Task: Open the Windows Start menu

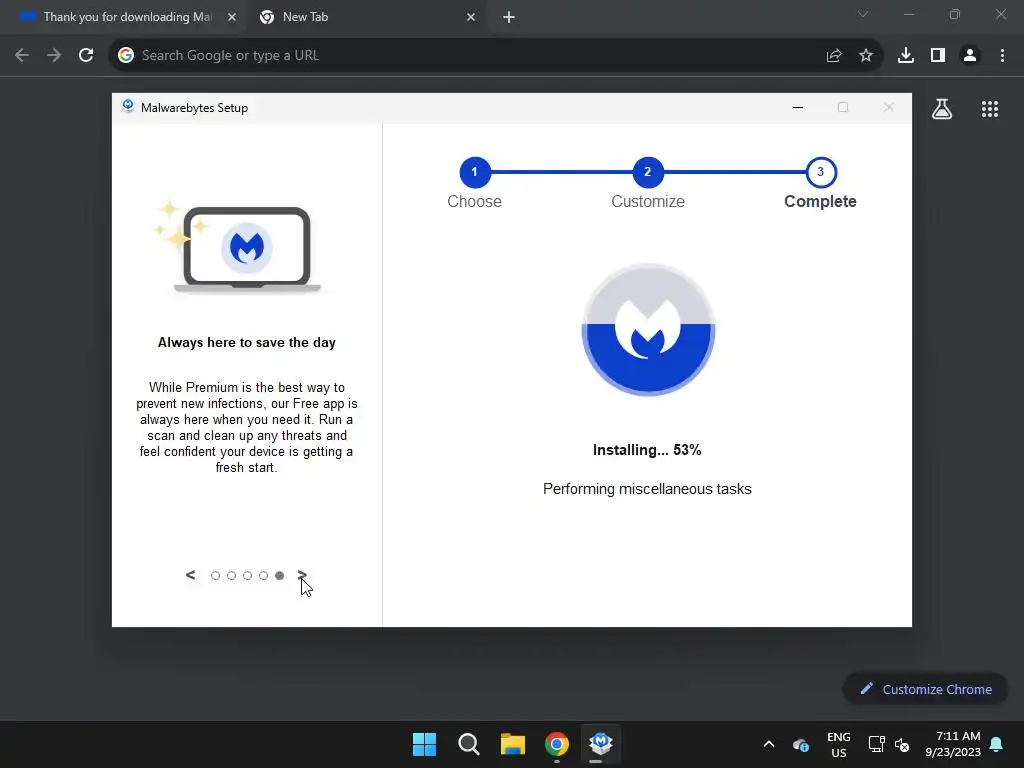Action: coord(424,744)
